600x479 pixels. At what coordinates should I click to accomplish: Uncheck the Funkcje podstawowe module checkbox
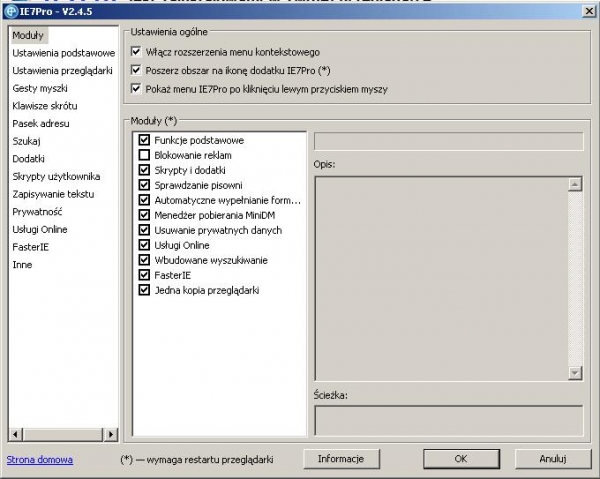pos(145,141)
